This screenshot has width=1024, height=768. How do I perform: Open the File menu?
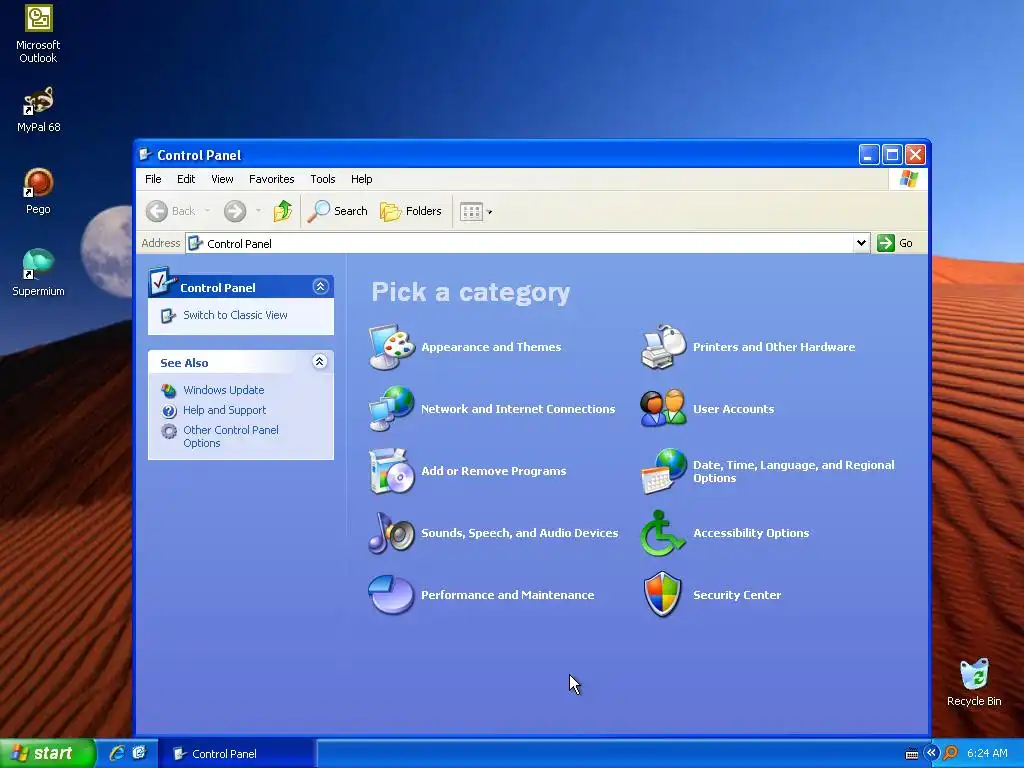coord(153,179)
